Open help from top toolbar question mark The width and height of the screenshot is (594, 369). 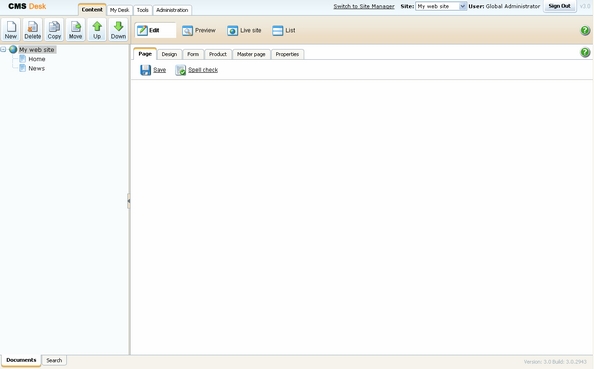585,30
